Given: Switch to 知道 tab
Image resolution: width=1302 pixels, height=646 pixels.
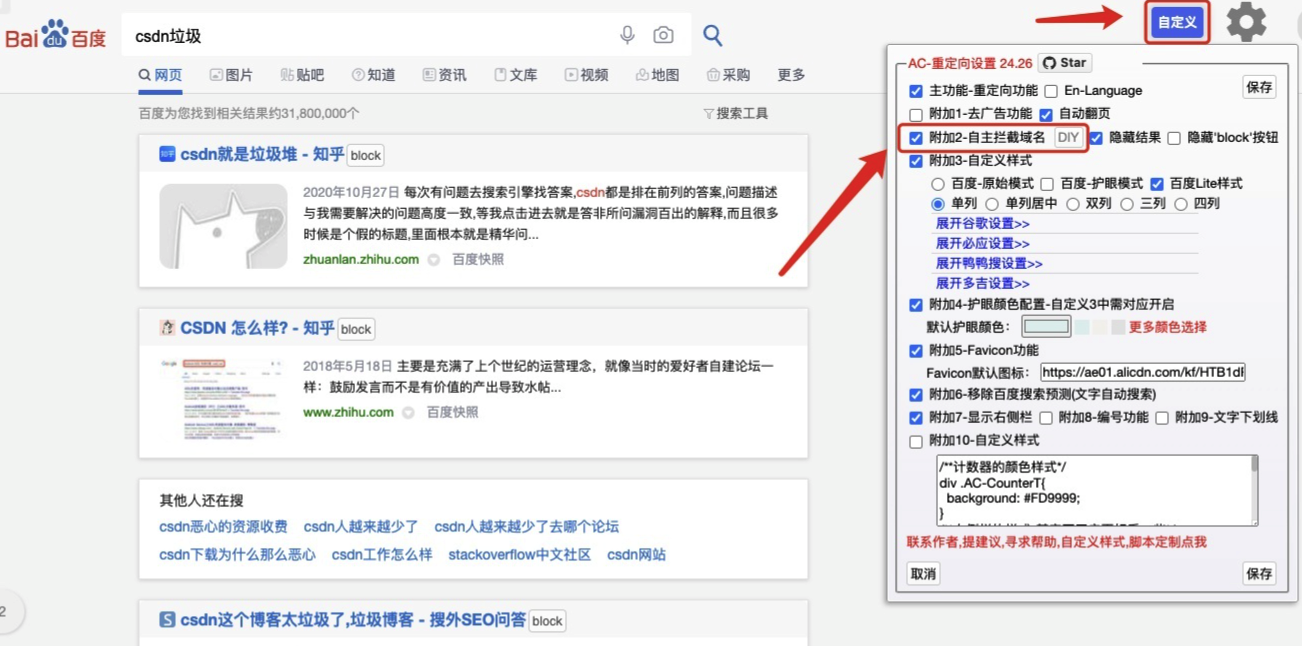Looking at the screenshot, I should tap(373, 75).
